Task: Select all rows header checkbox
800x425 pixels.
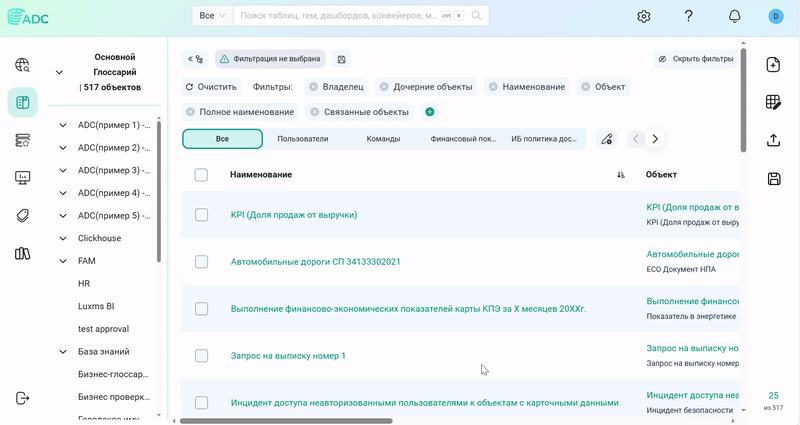Action: click(201, 175)
